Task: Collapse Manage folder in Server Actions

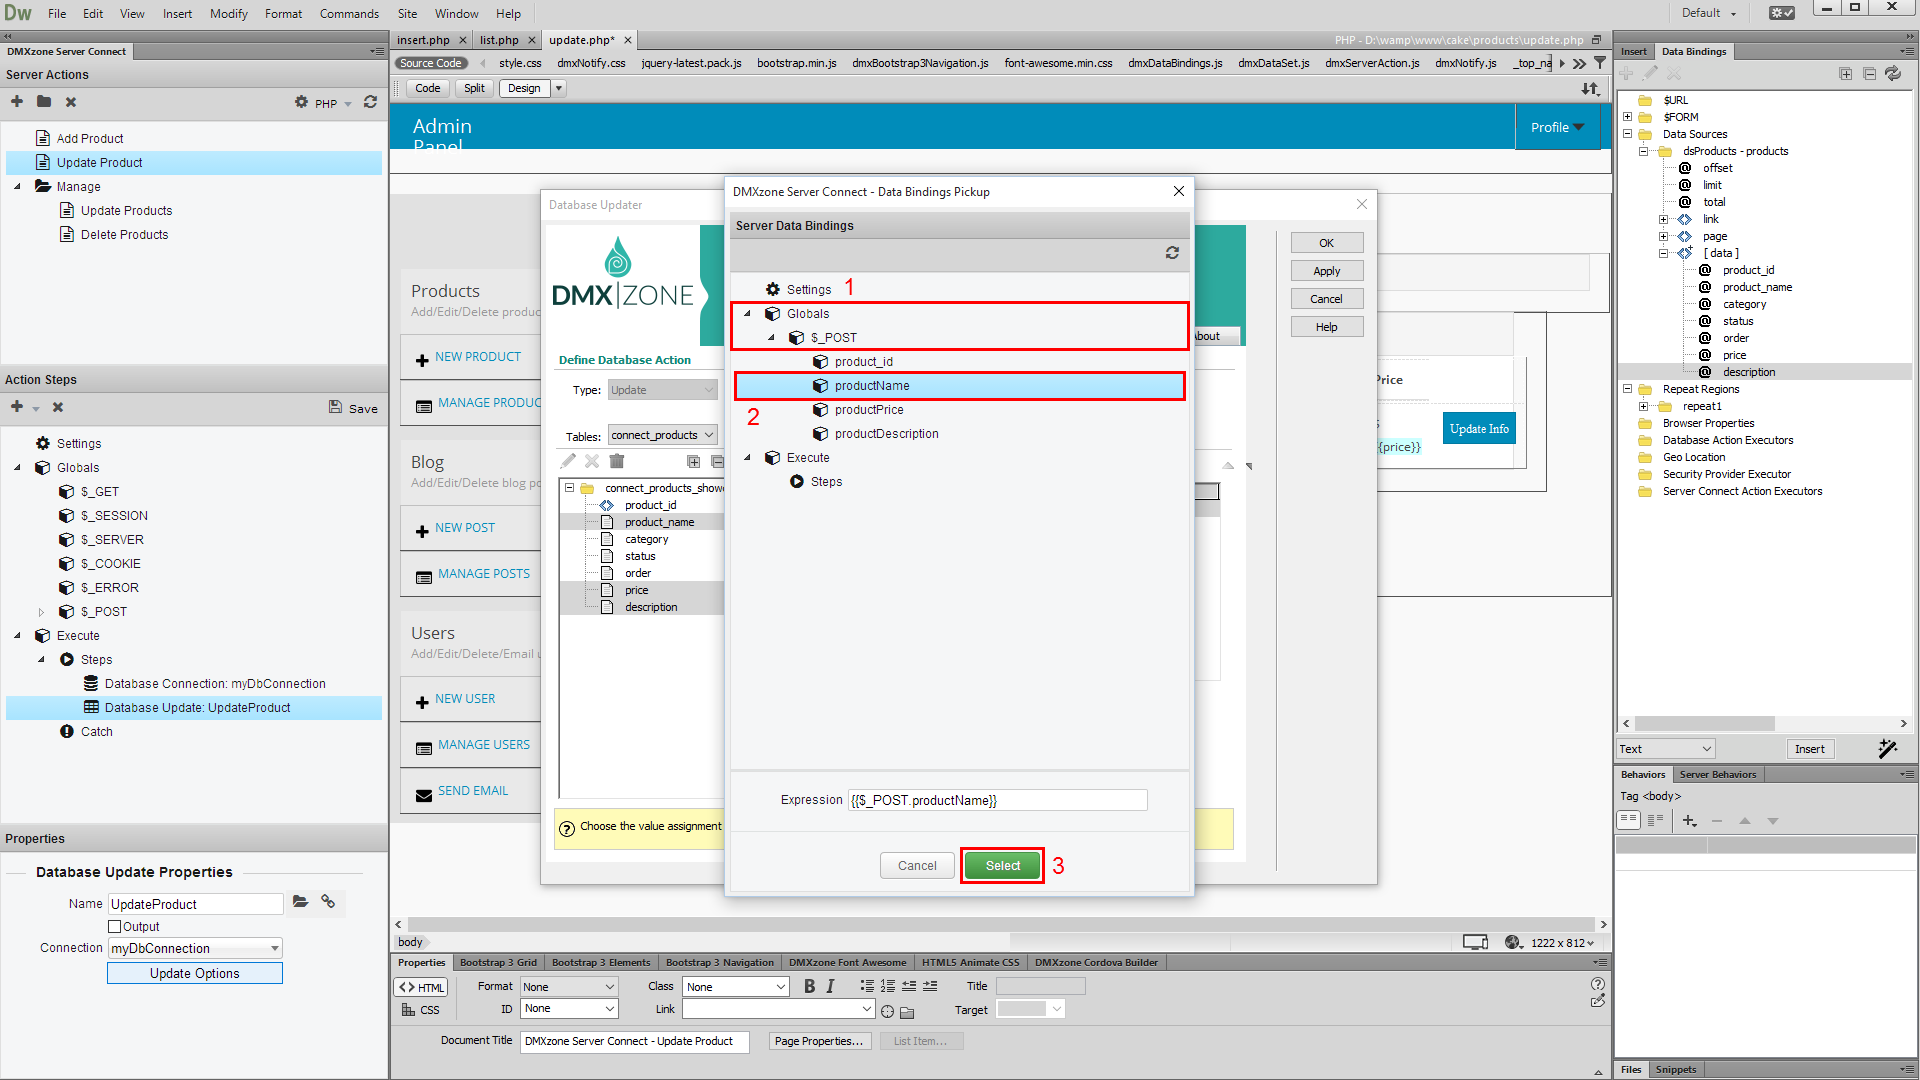Action: (17, 187)
